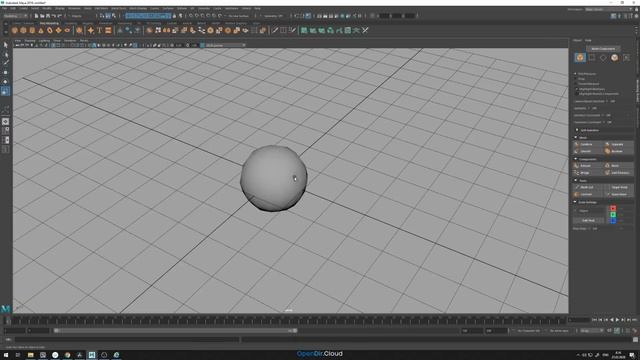This screenshot has width=640, height=360.
Task: Switch to the Poly Modeling shelf tab
Action: [49, 23]
